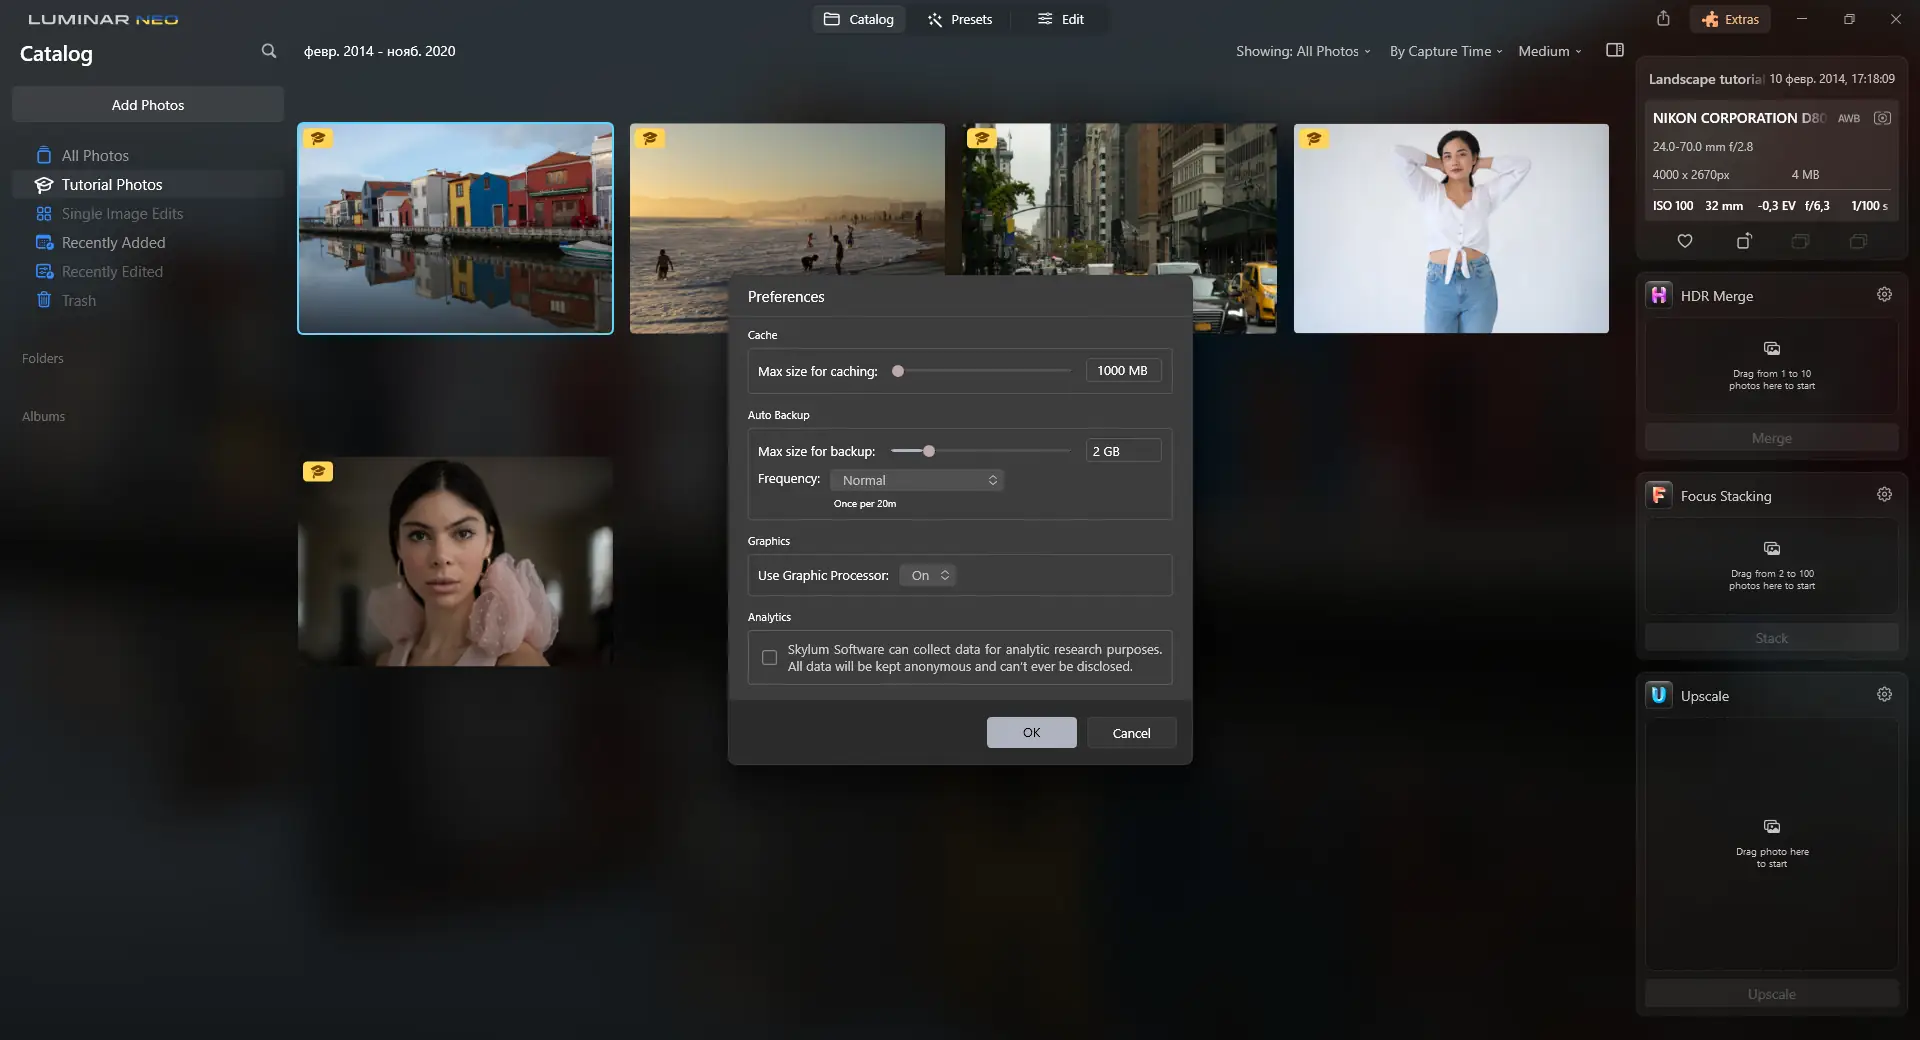The image size is (1920, 1040).
Task: Select the white blouse portrait thumbnail
Action: (1451, 228)
